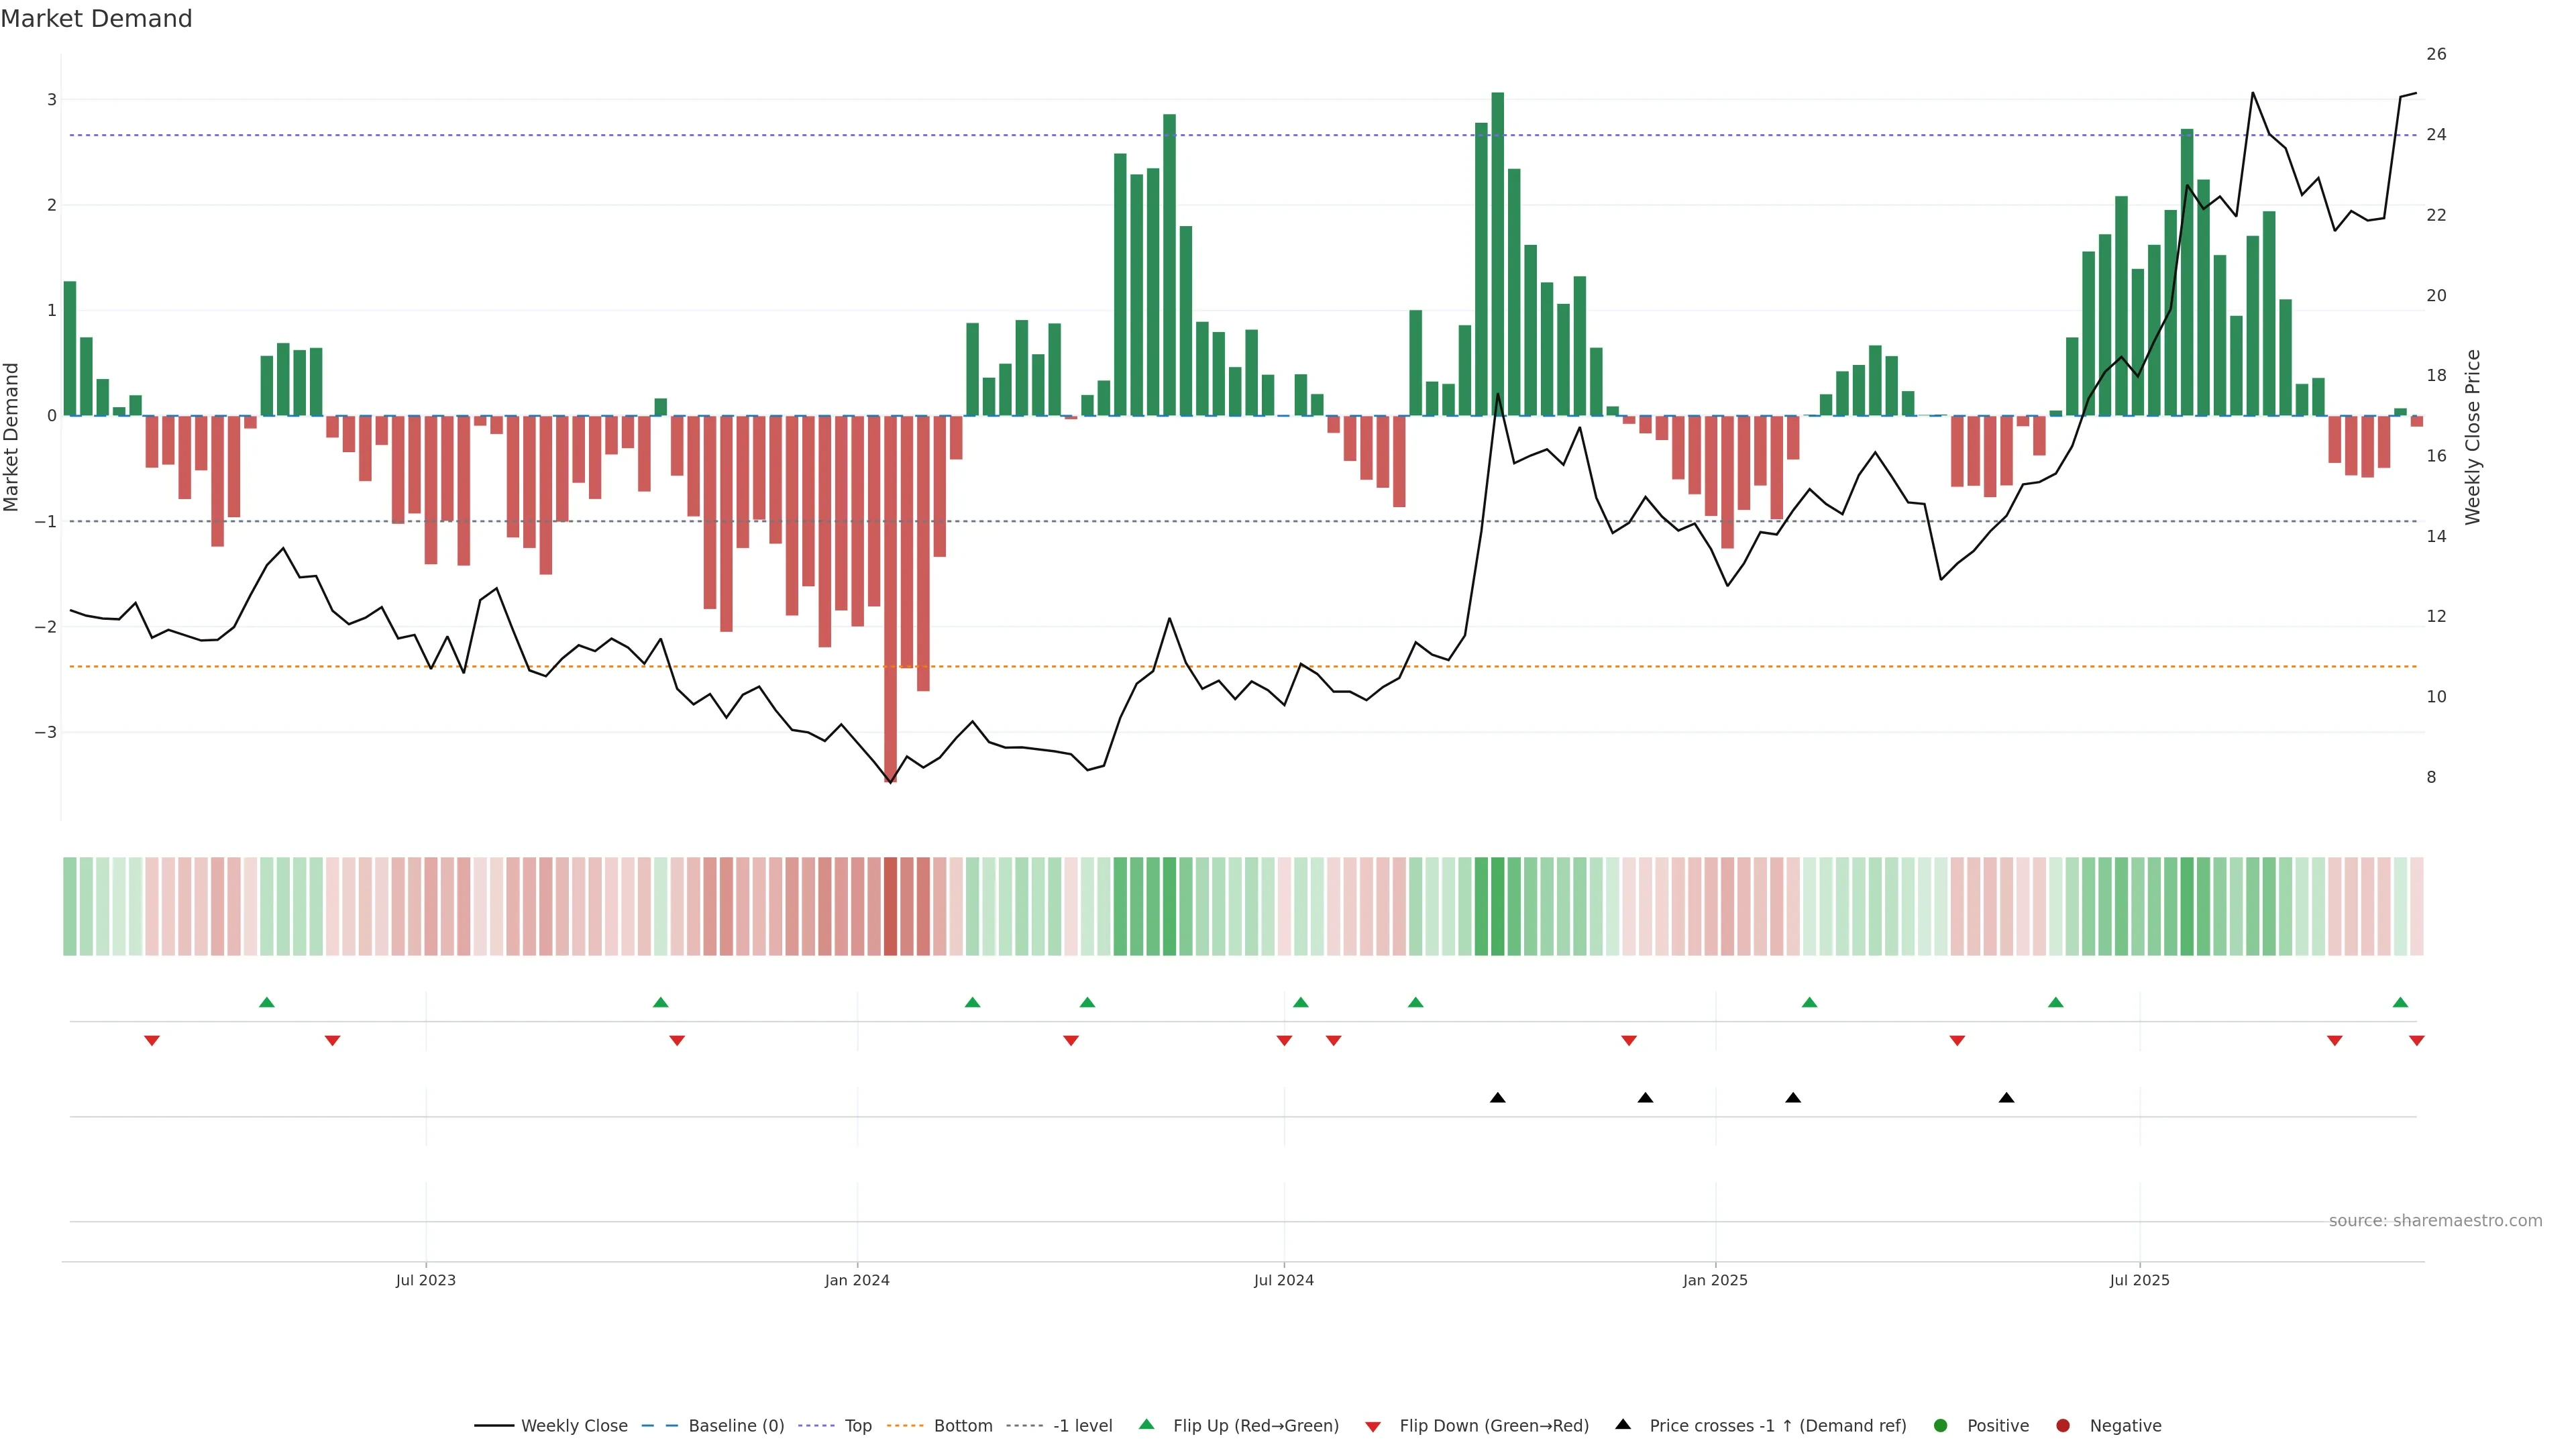Click the last green flip-up triangle marker
The width and height of the screenshot is (2576, 1449).
tap(2400, 1002)
